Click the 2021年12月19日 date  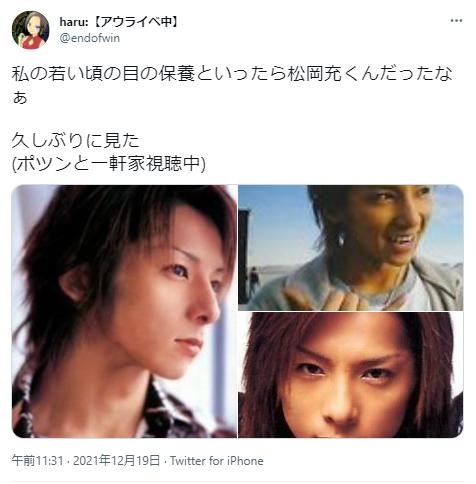click(116, 461)
